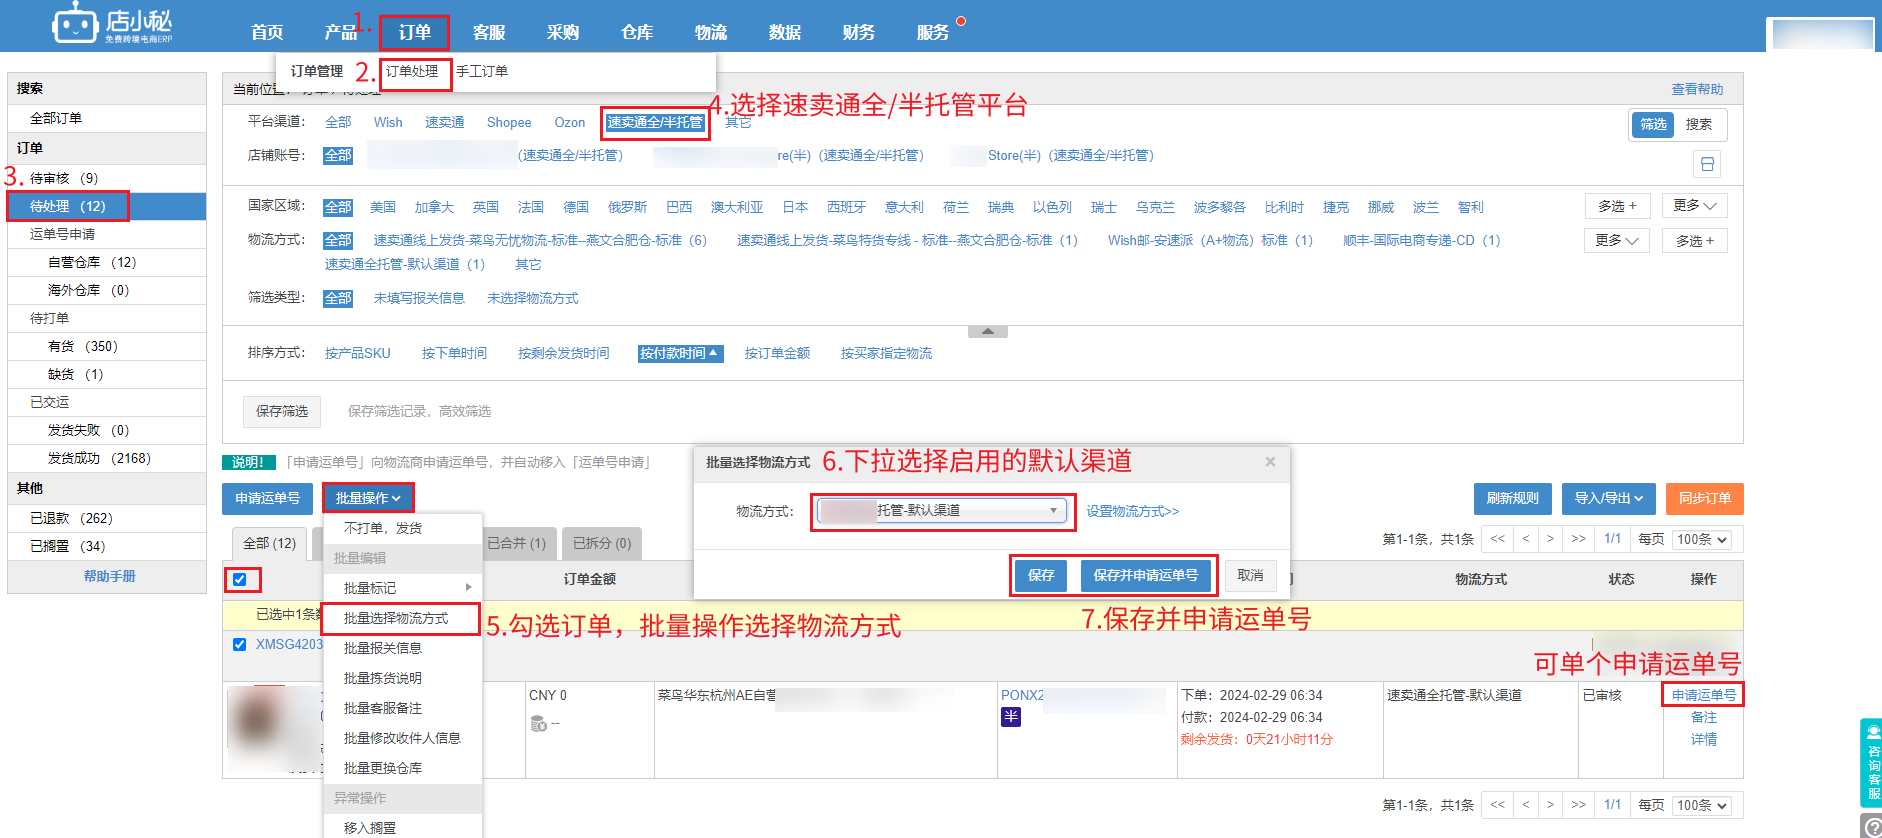Collapse the filter panel with the up-arrow handle
The image size is (1882, 838).
[x=988, y=331]
